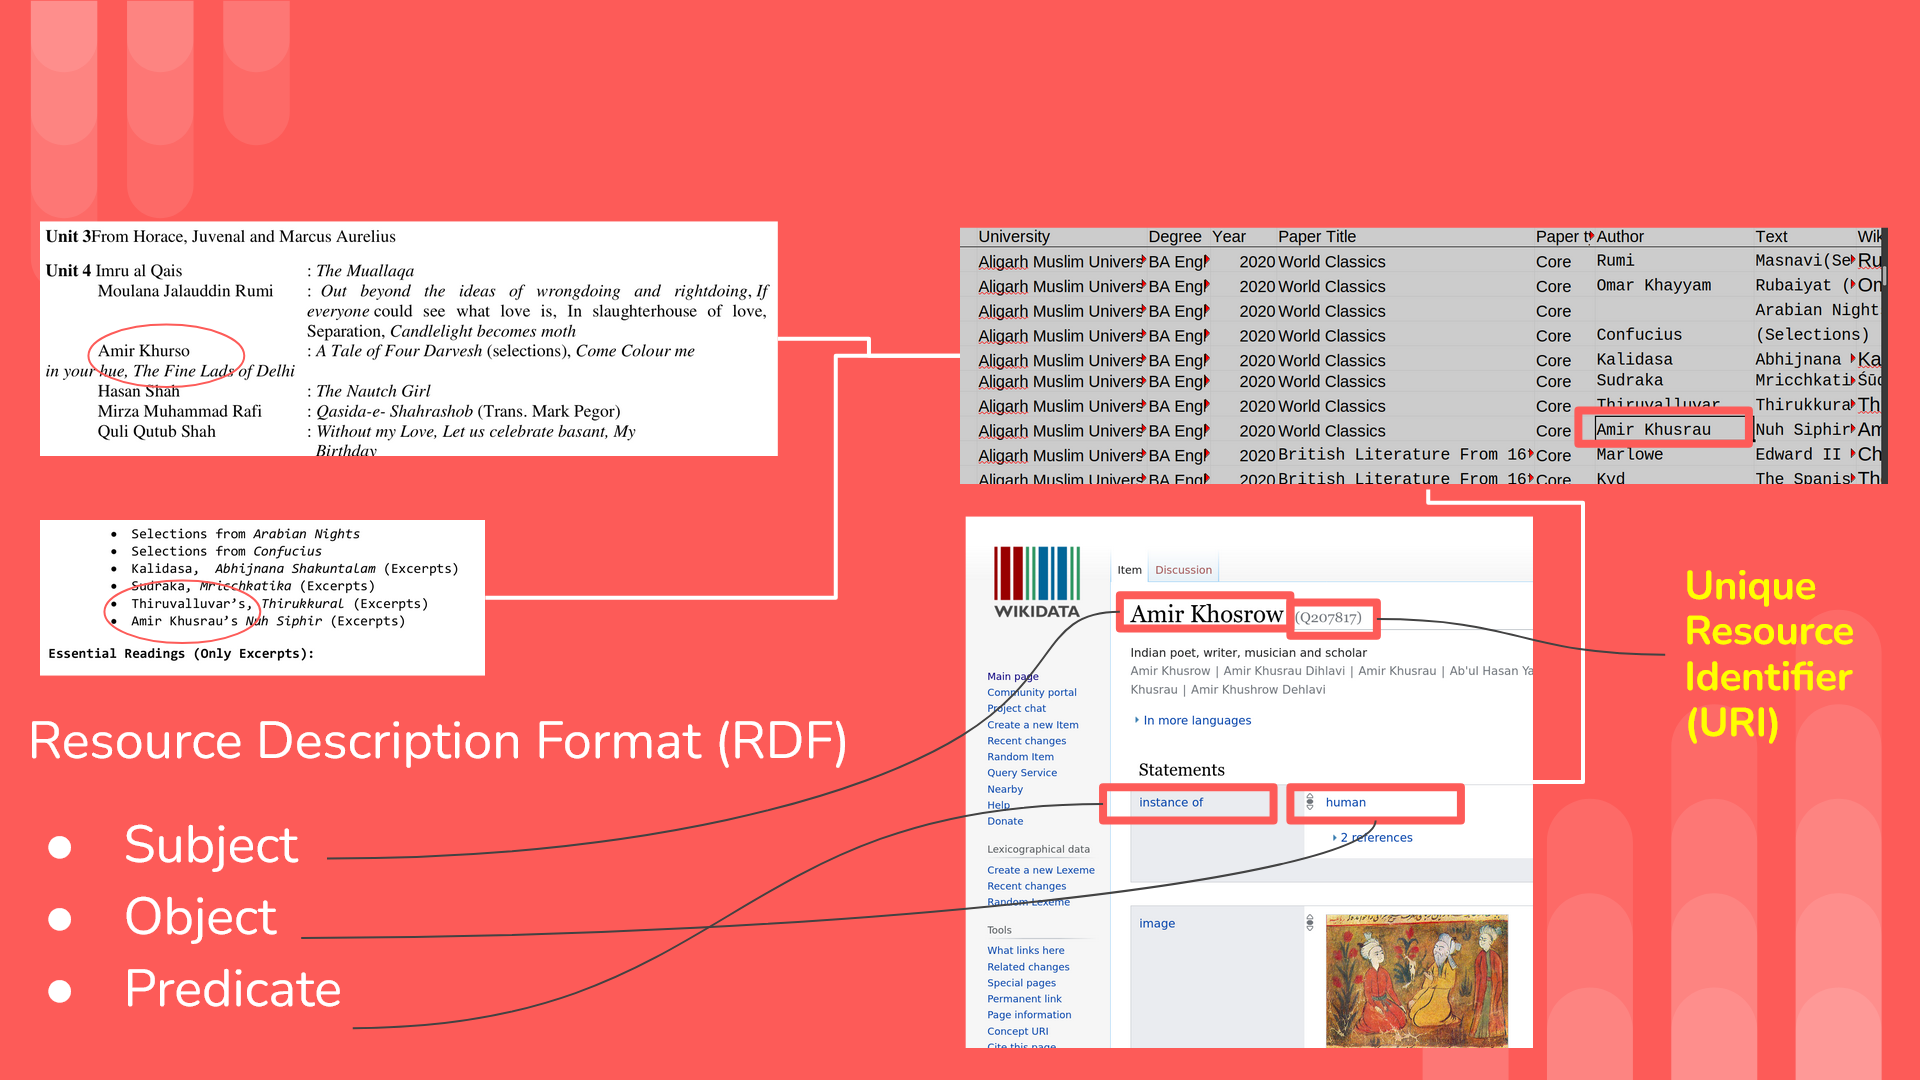This screenshot has height=1080, width=1920.
Task: Click the Paper Title column header
Action: pyautogui.click(x=1316, y=237)
